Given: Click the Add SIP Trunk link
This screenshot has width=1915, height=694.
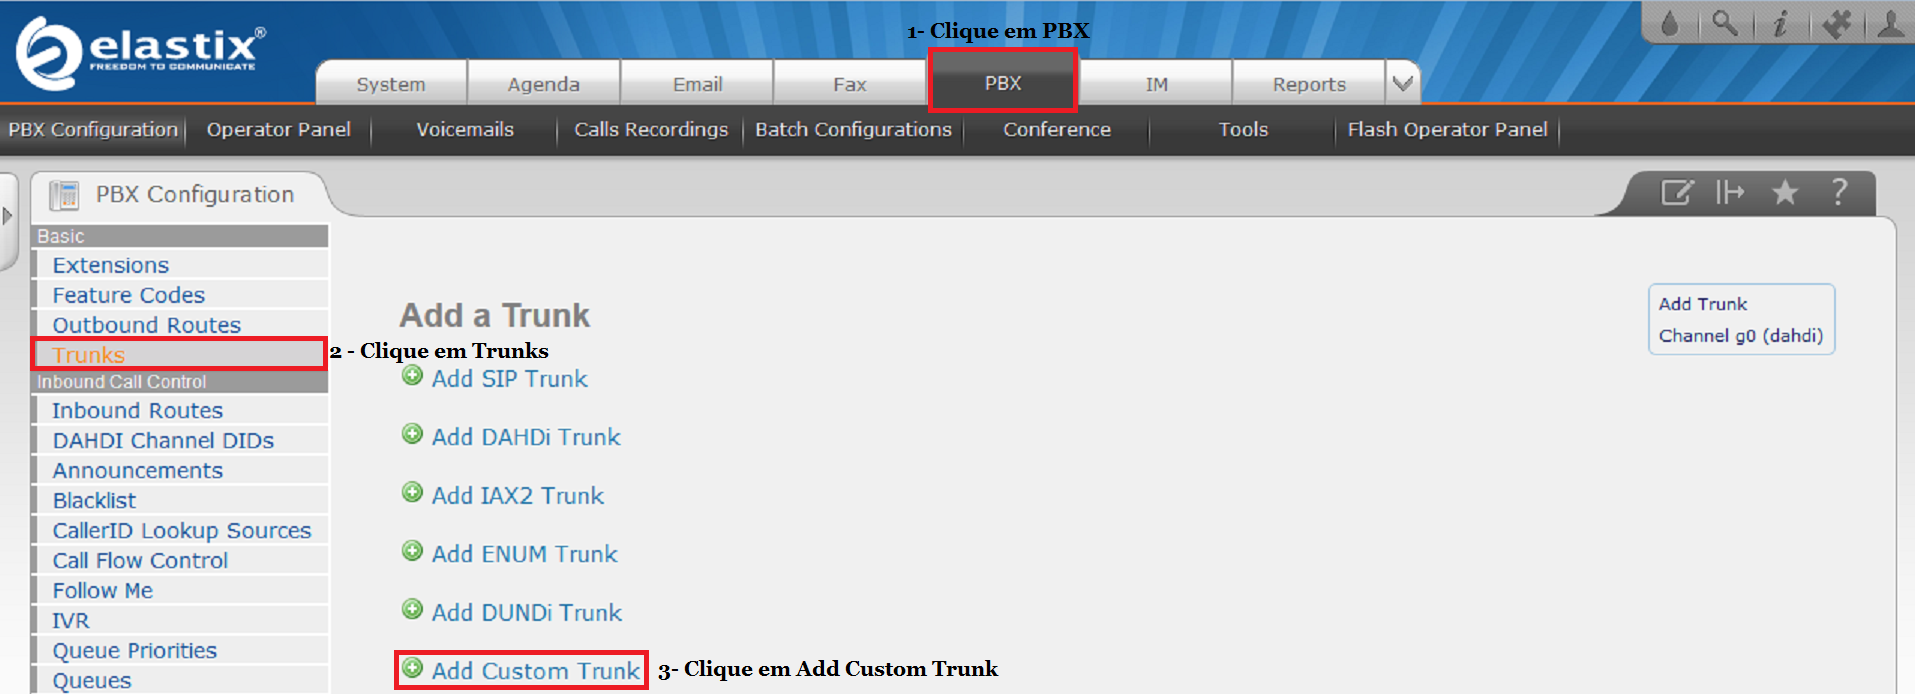Looking at the screenshot, I should (x=509, y=379).
